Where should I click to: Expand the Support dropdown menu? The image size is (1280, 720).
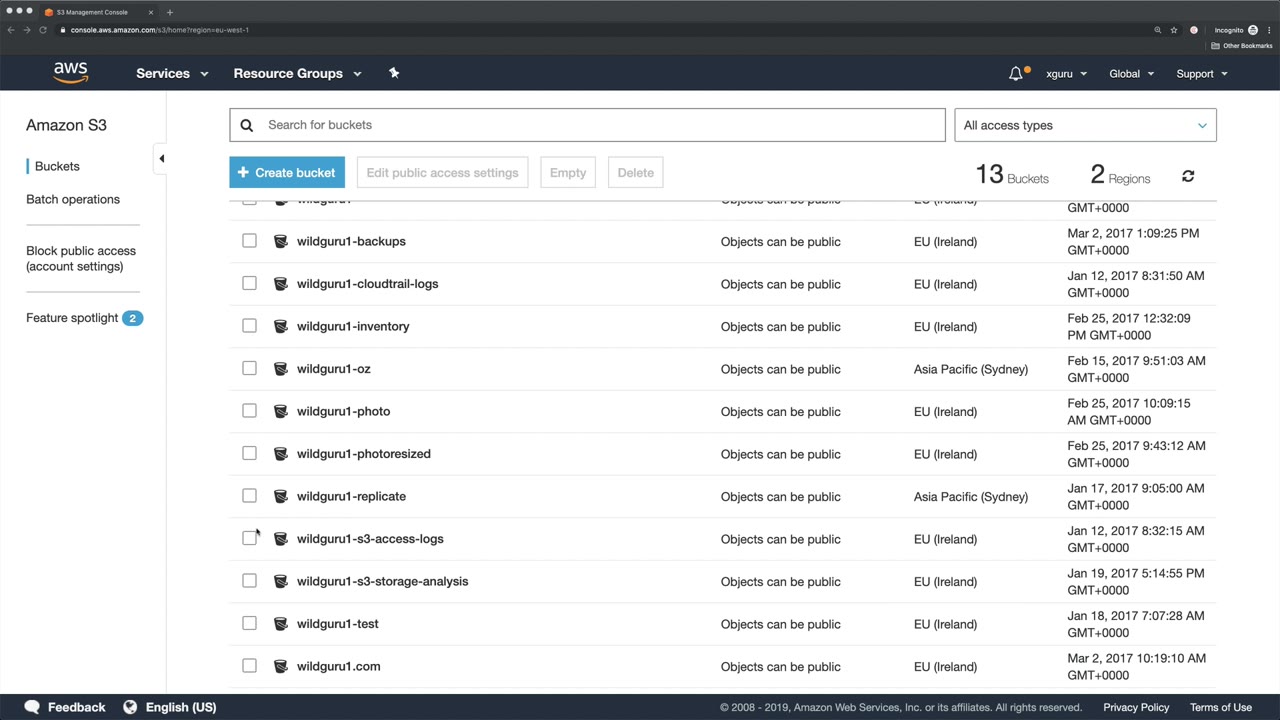click(1202, 74)
